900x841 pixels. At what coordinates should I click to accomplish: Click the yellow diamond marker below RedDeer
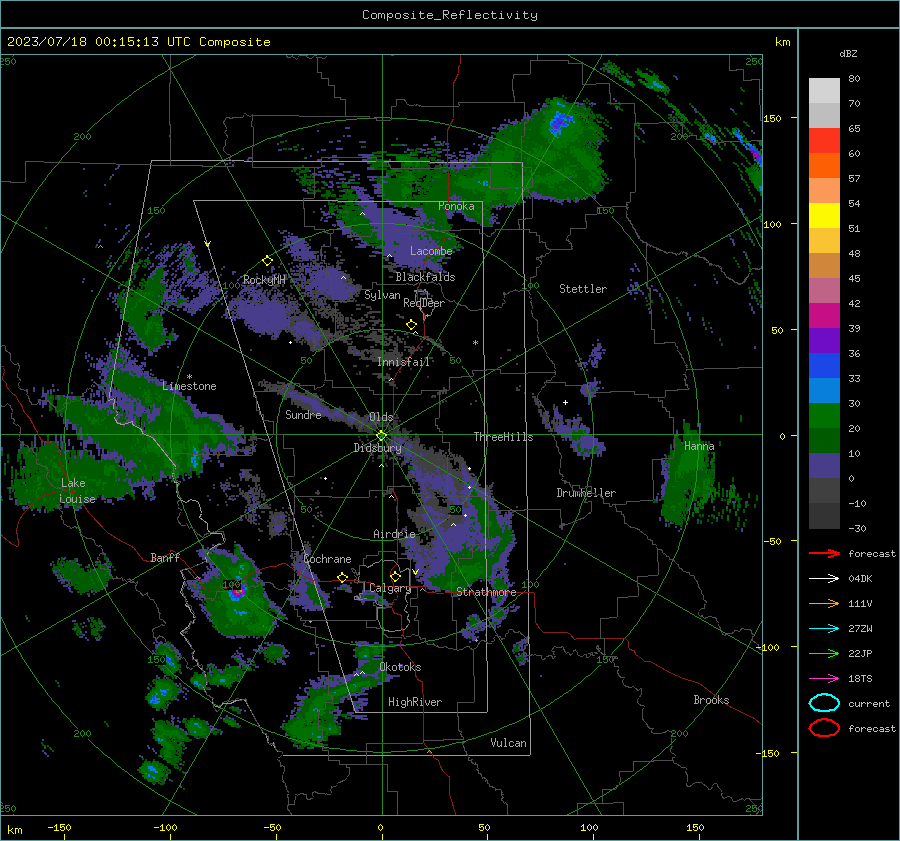click(411, 325)
